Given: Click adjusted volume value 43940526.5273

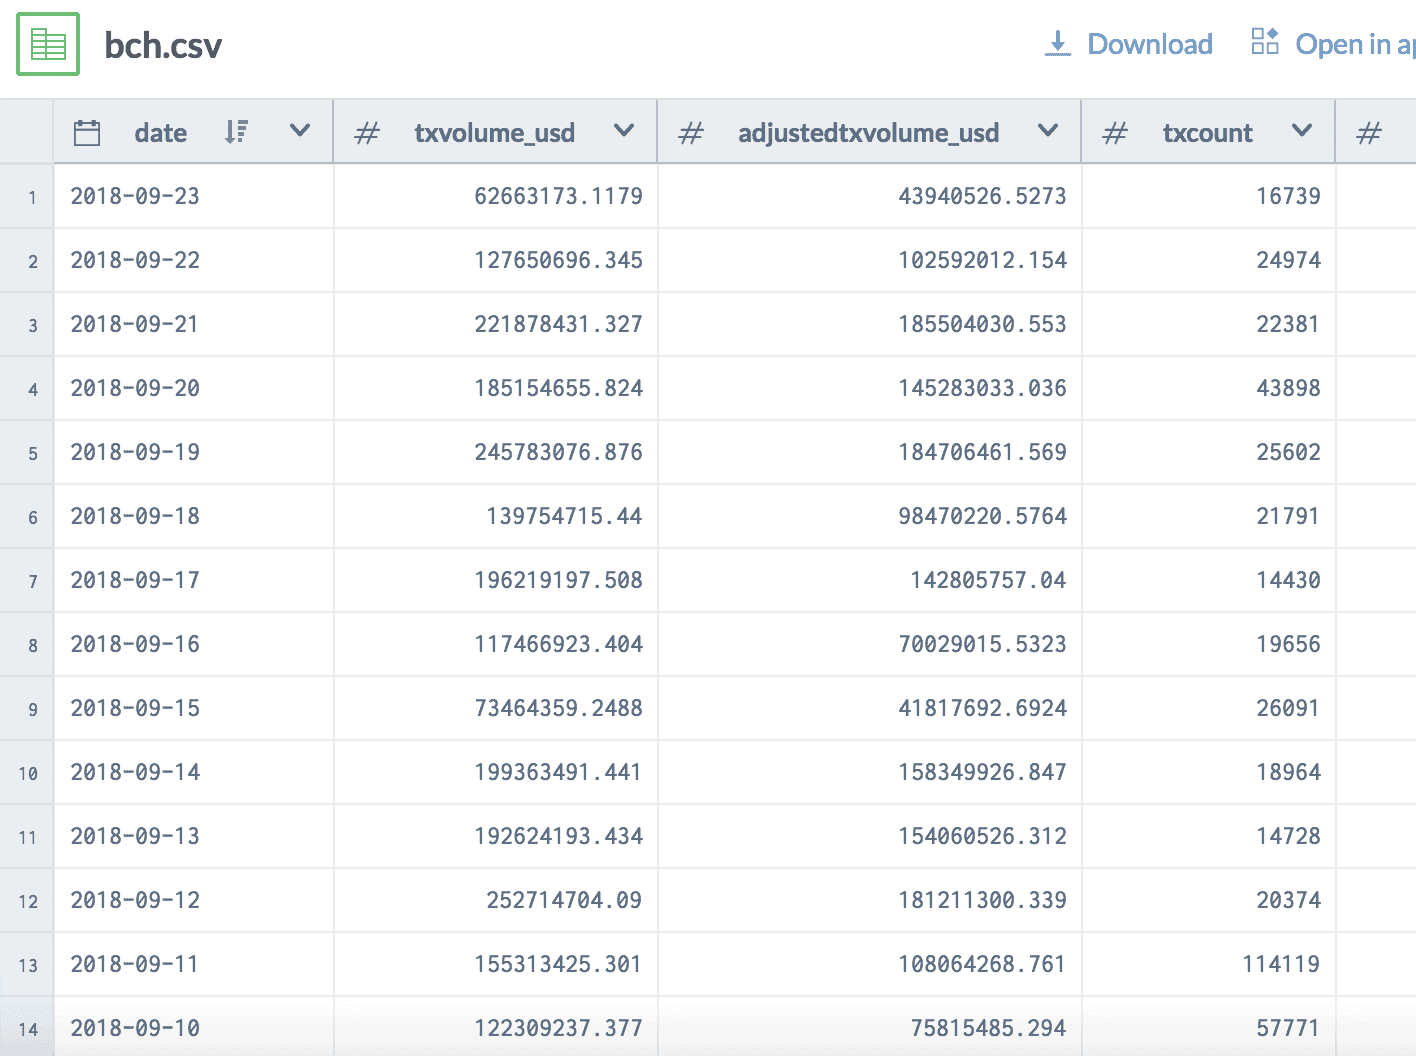Looking at the screenshot, I should pyautogui.click(x=982, y=196).
